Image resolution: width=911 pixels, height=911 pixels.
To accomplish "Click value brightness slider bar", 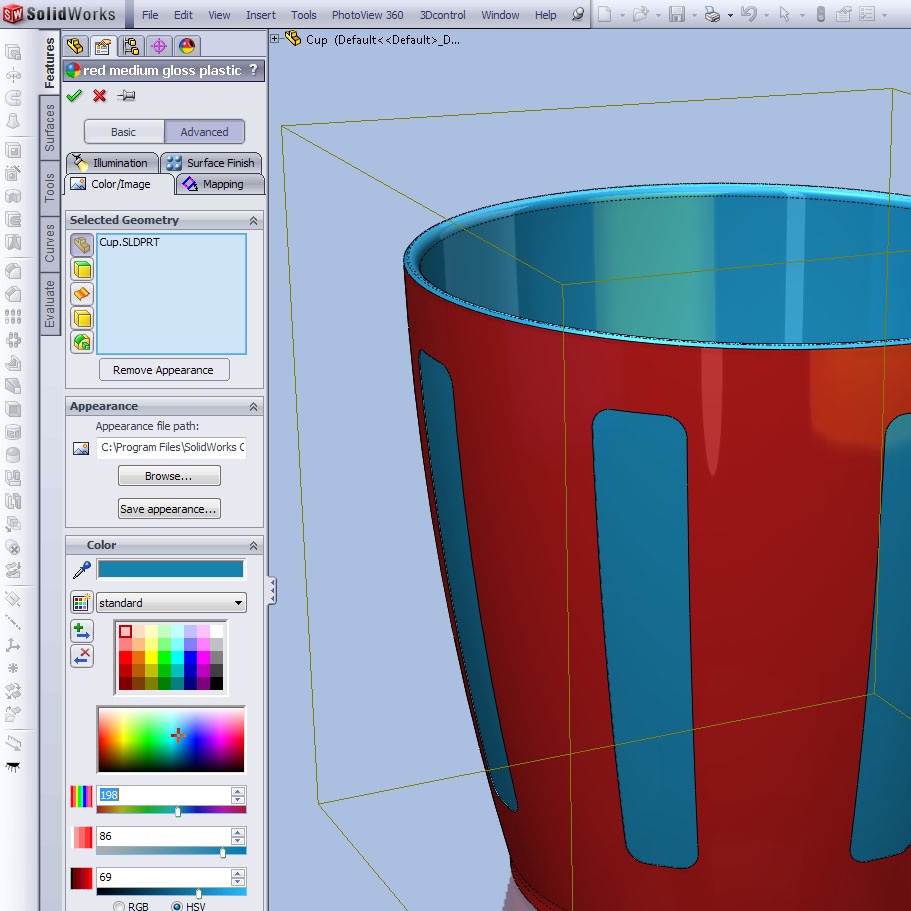I will click(x=171, y=892).
